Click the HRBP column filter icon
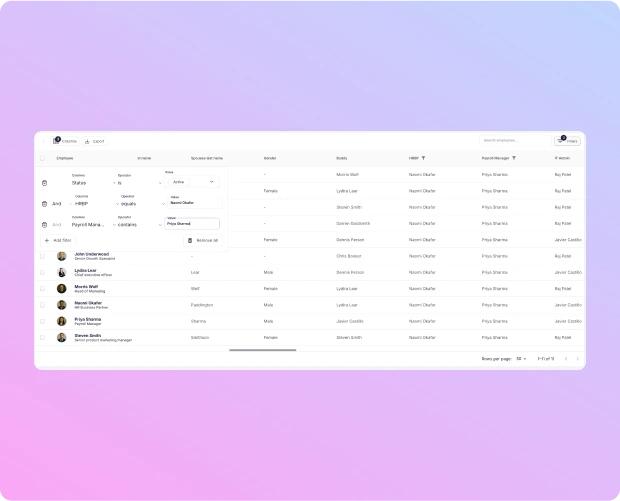 tap(423, 158)
